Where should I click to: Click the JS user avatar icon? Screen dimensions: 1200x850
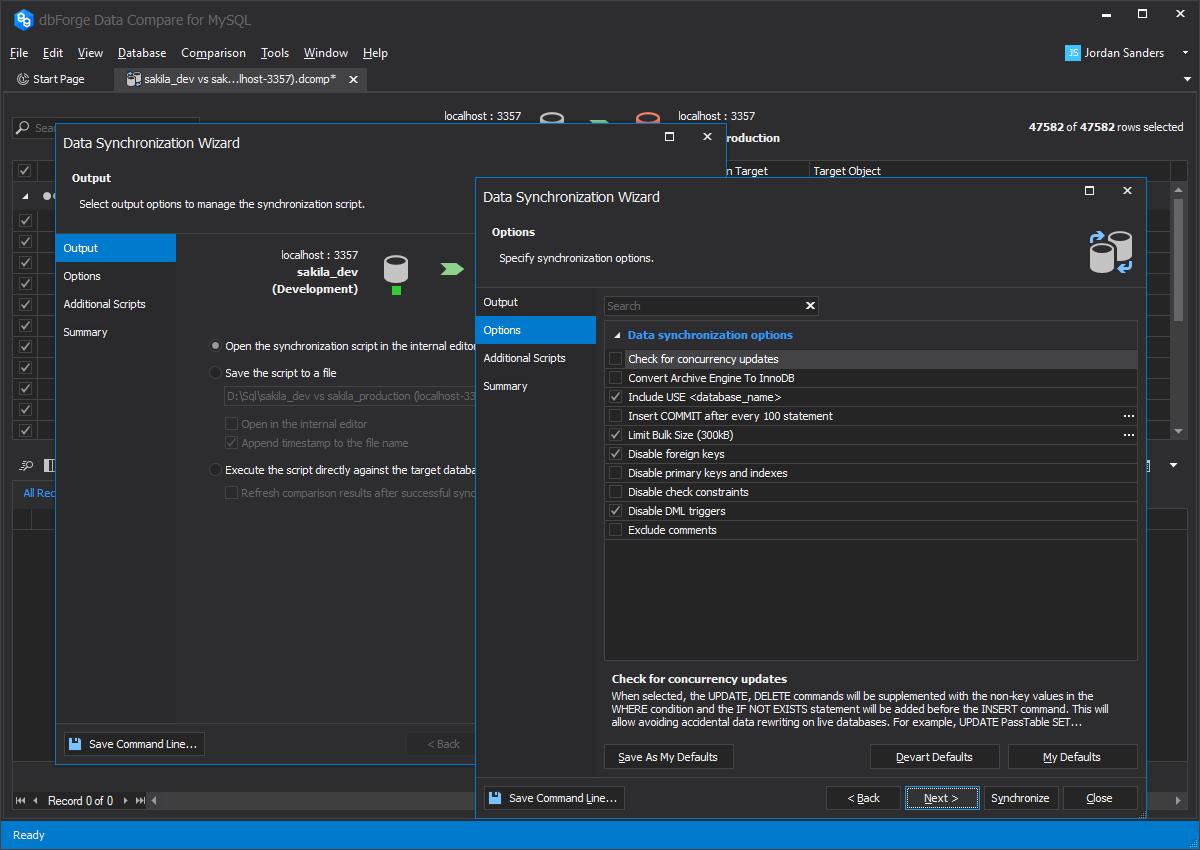1073,53
